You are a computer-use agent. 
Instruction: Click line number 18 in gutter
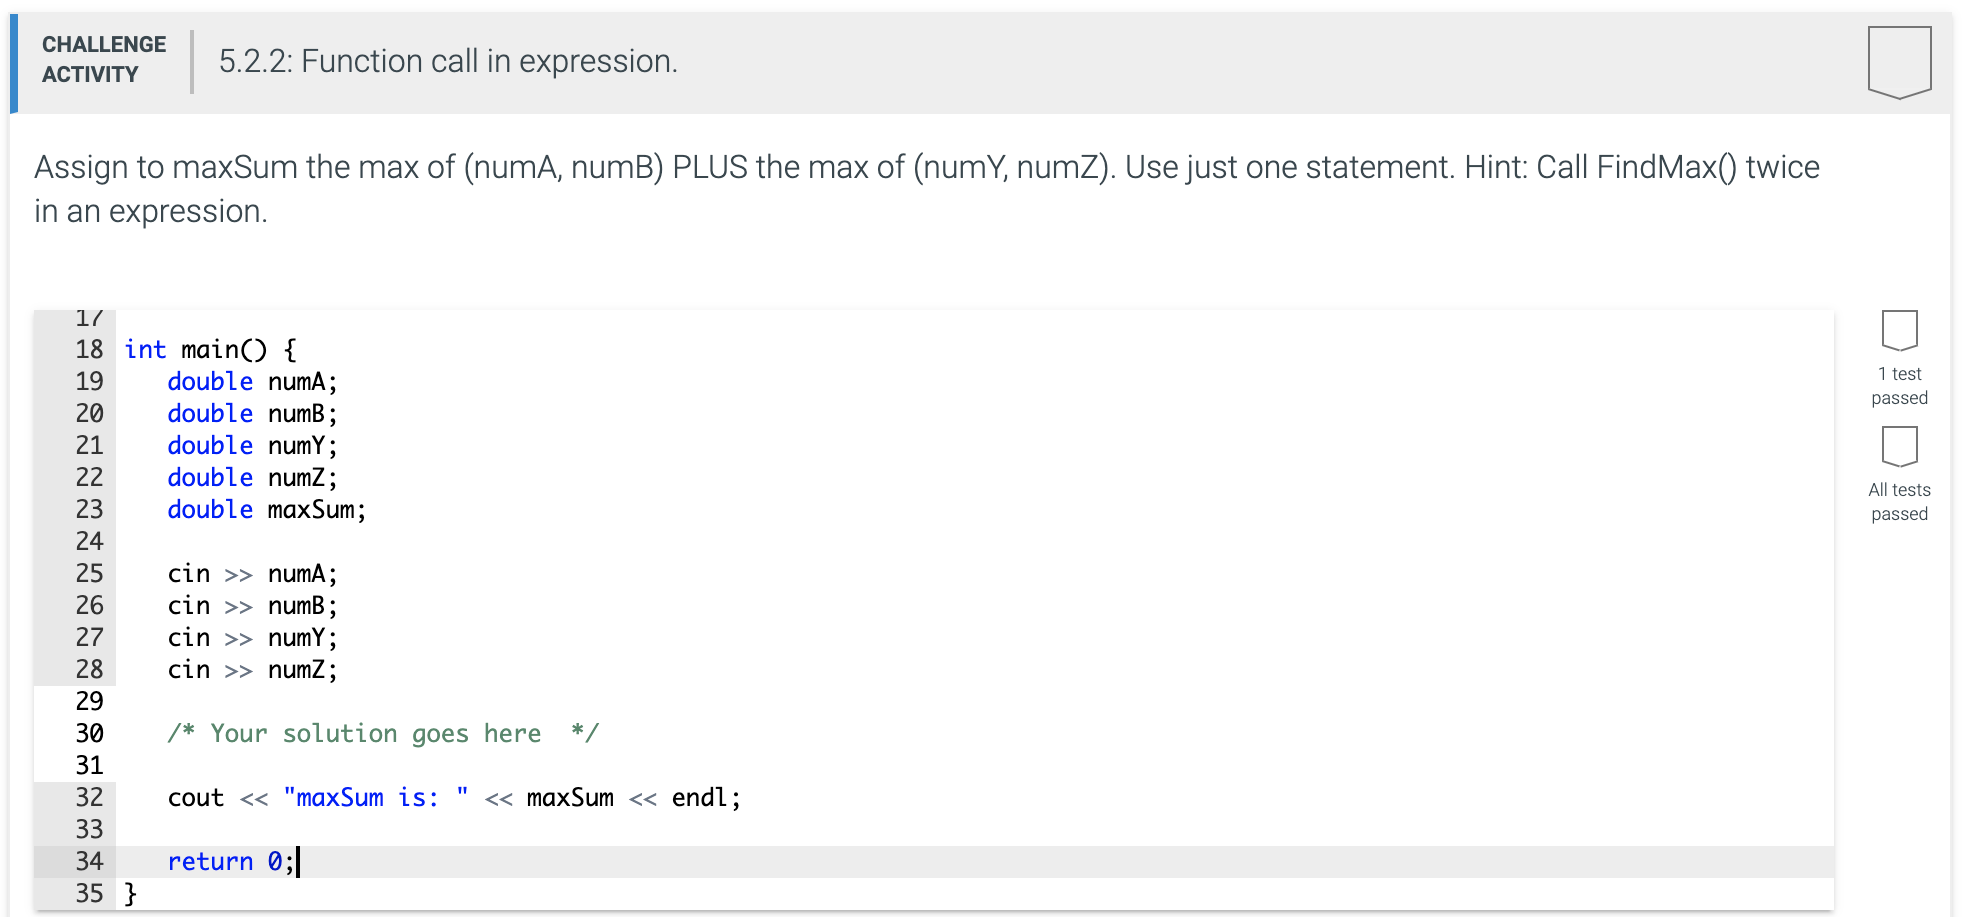(89, 349)
